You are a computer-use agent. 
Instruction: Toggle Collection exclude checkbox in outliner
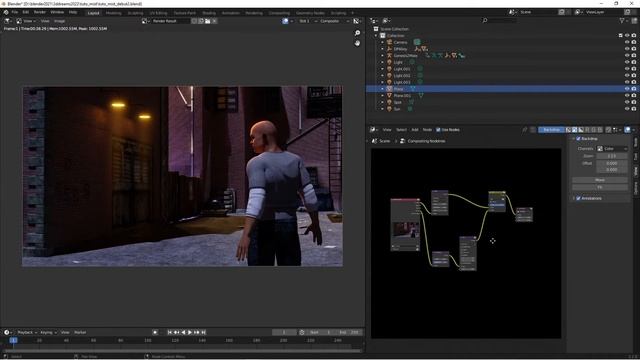tap(621, 36)
